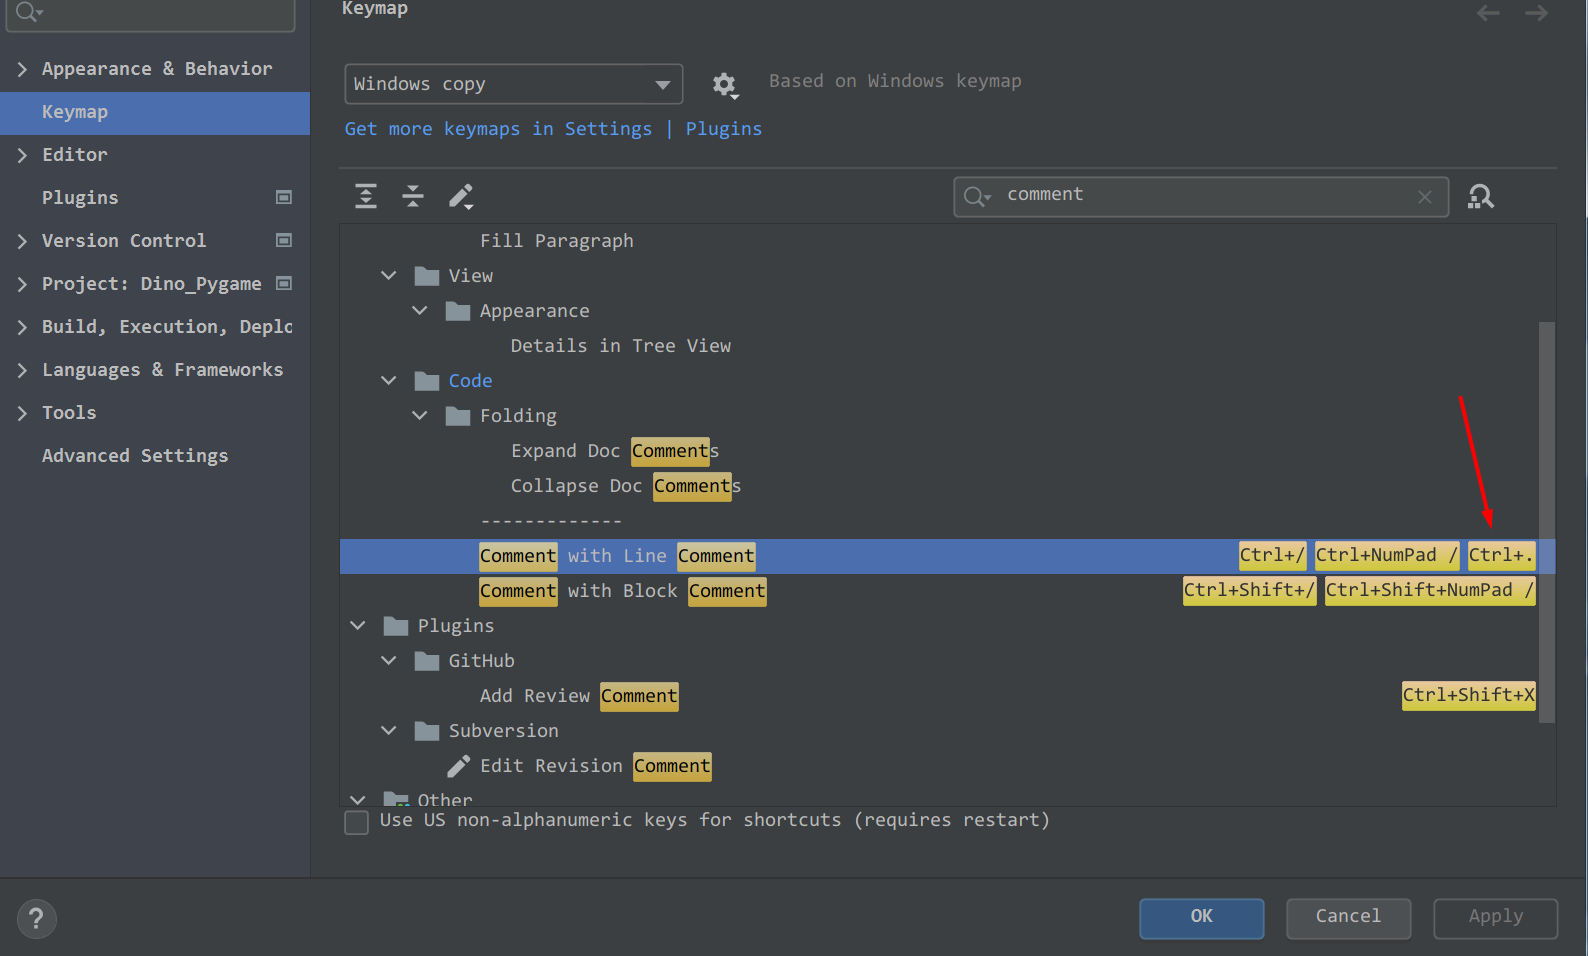Click the GitHub folder icon
The width and height of the screenshot is (1588, 956).
[x=427, y=661]
